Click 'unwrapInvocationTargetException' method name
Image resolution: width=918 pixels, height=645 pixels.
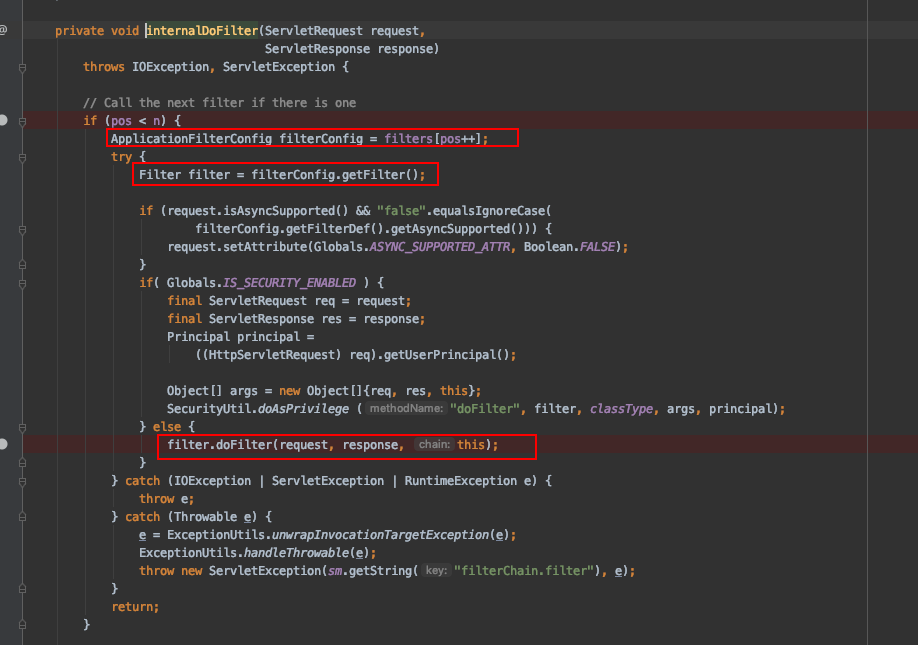(381, 535)
